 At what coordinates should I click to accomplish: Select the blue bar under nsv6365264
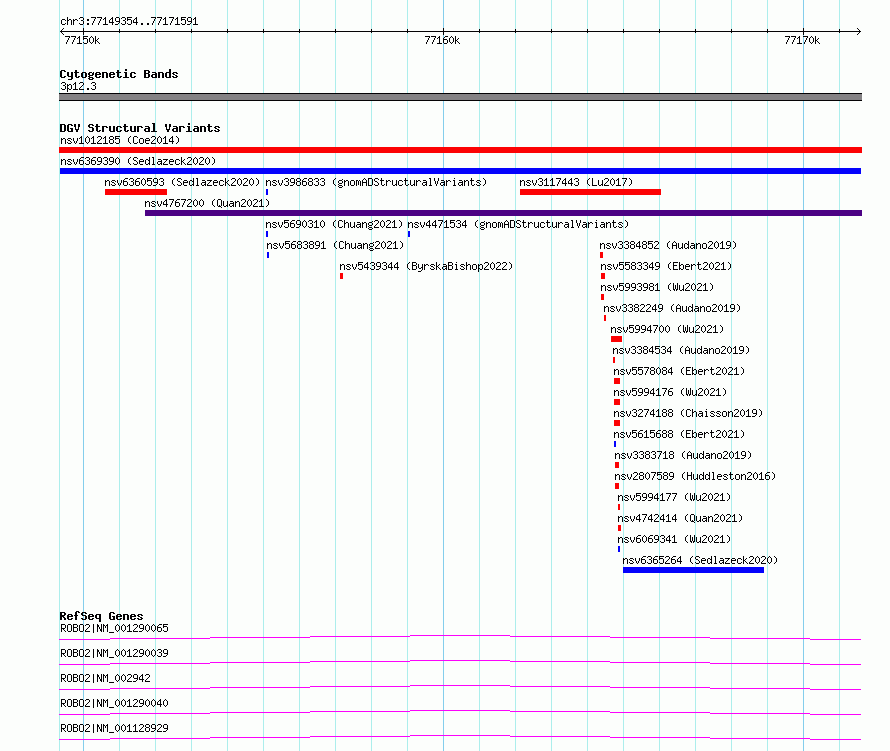pos(693,570)
